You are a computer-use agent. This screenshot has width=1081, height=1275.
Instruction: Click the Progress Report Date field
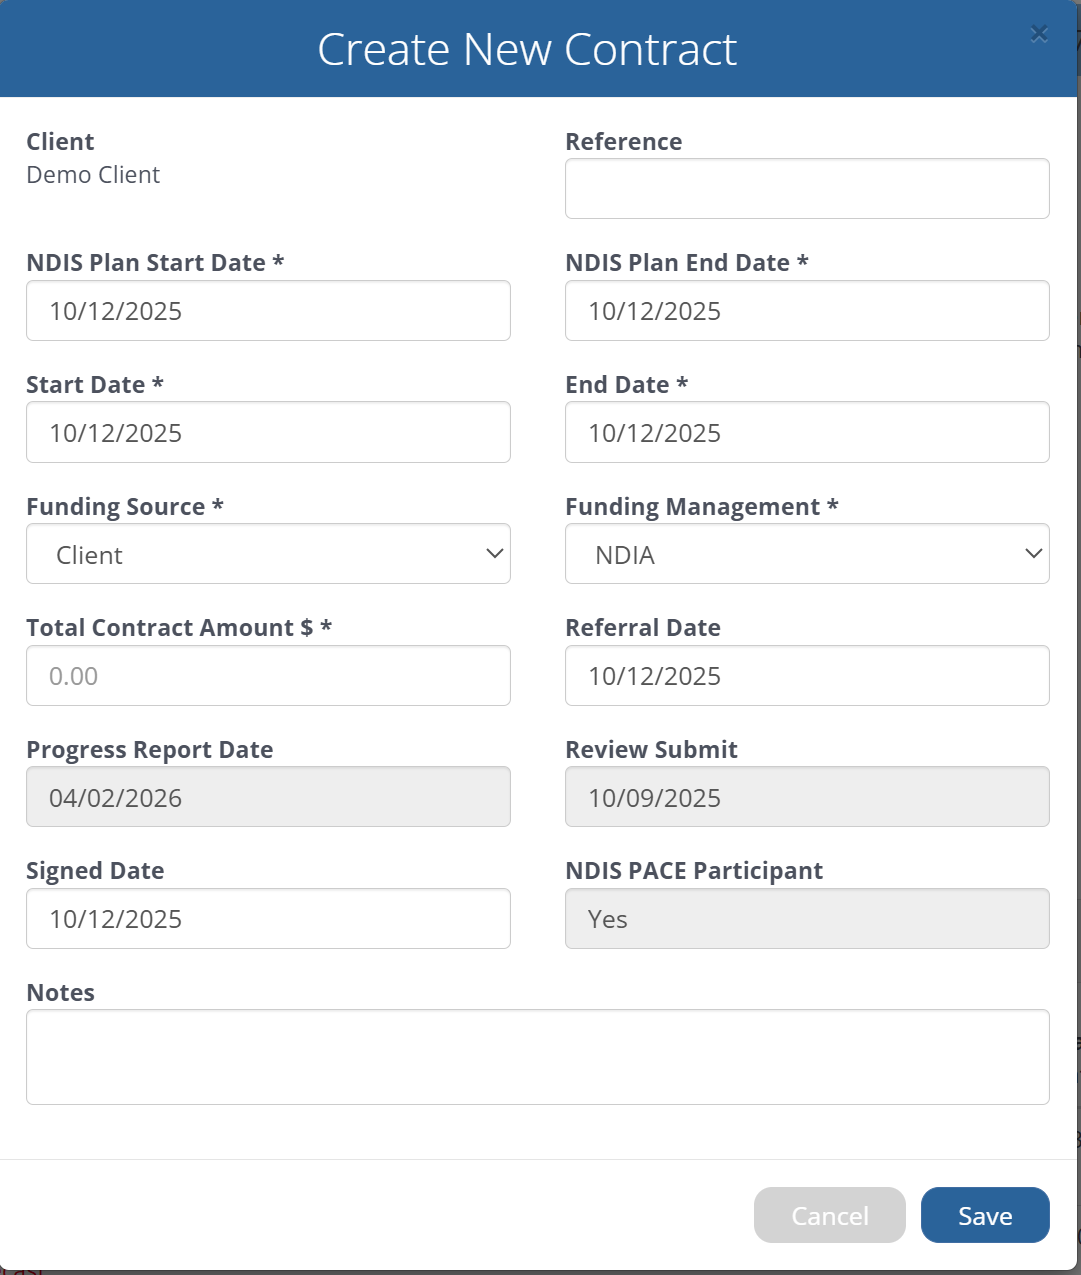(268, 797)
